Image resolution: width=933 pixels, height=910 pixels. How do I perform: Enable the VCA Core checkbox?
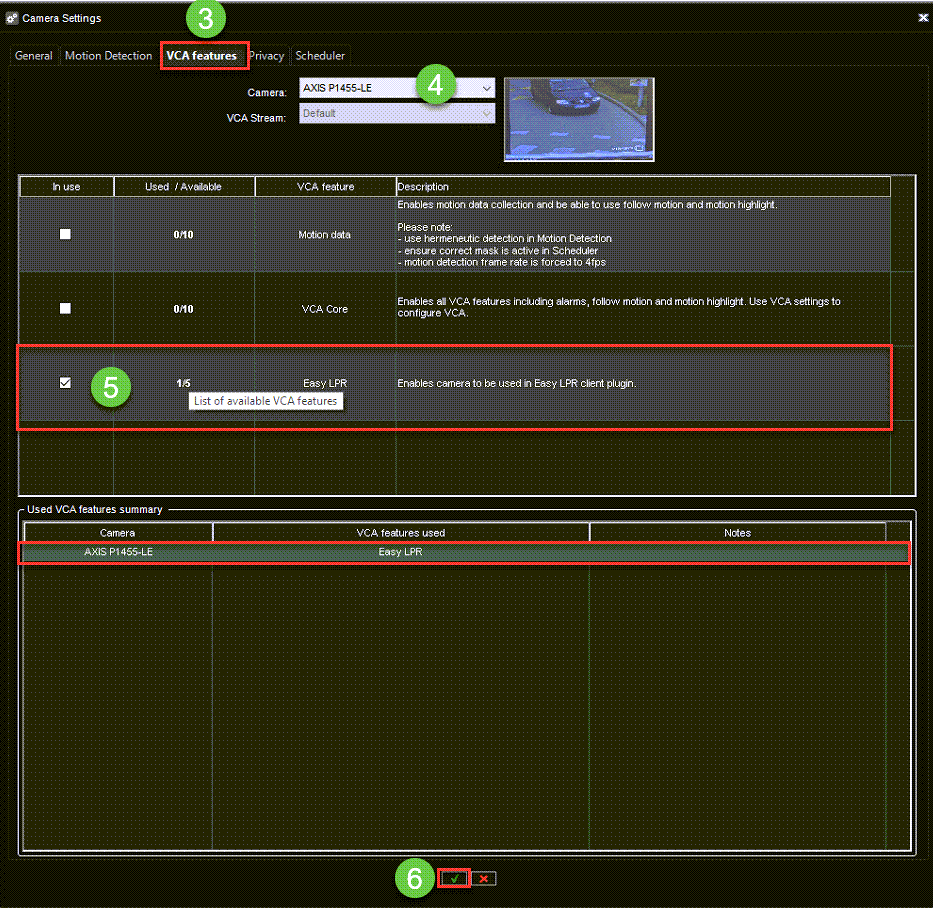pyautogui.click(x=65, y=308)
